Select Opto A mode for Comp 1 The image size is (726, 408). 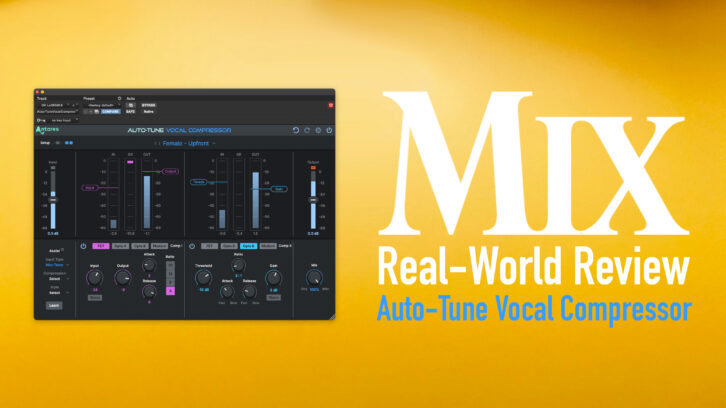[x=120, y=246]
